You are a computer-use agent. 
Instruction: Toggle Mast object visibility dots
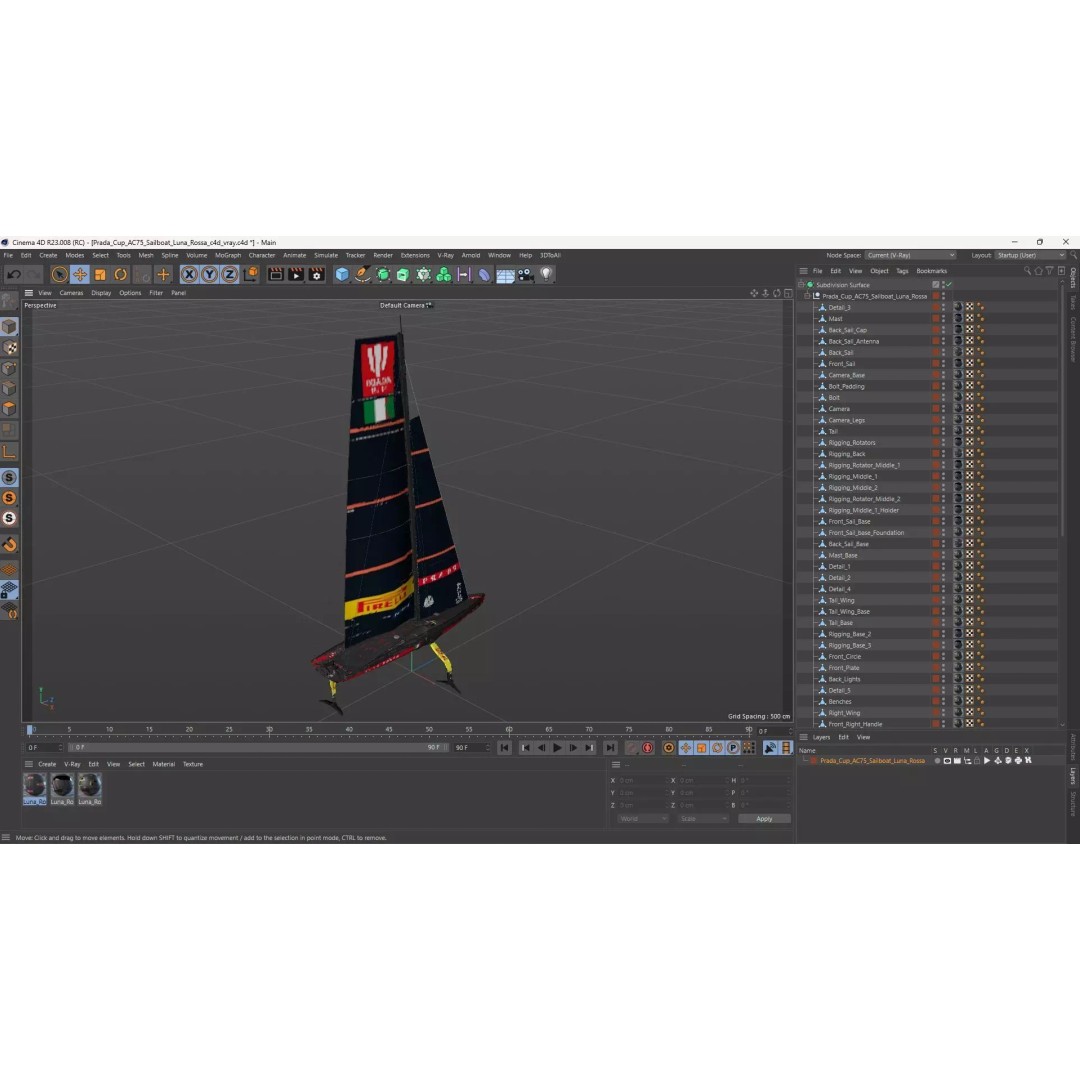tap(944, 319)
